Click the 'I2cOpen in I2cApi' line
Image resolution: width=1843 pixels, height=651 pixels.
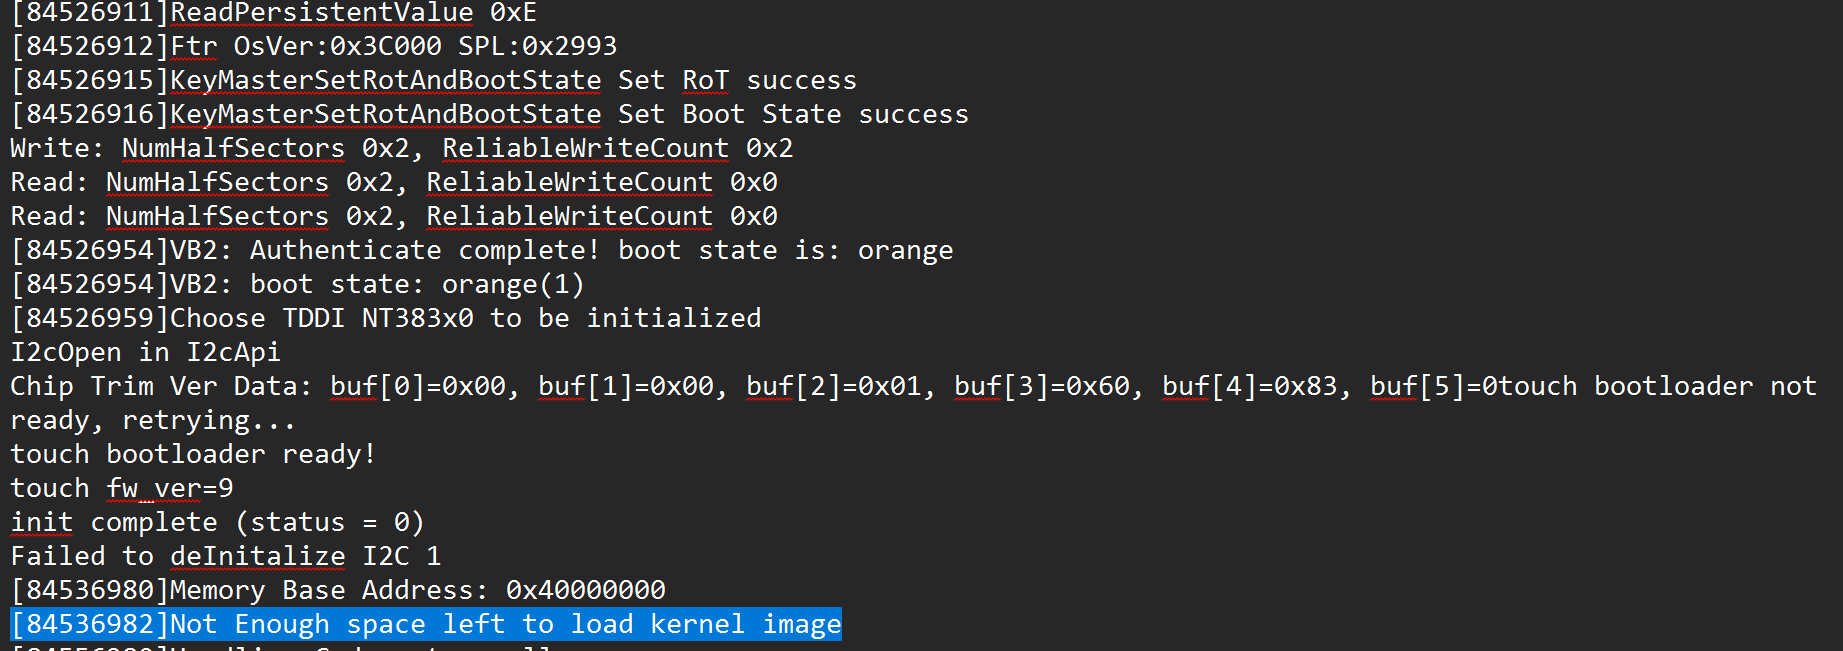pos(146,353)
